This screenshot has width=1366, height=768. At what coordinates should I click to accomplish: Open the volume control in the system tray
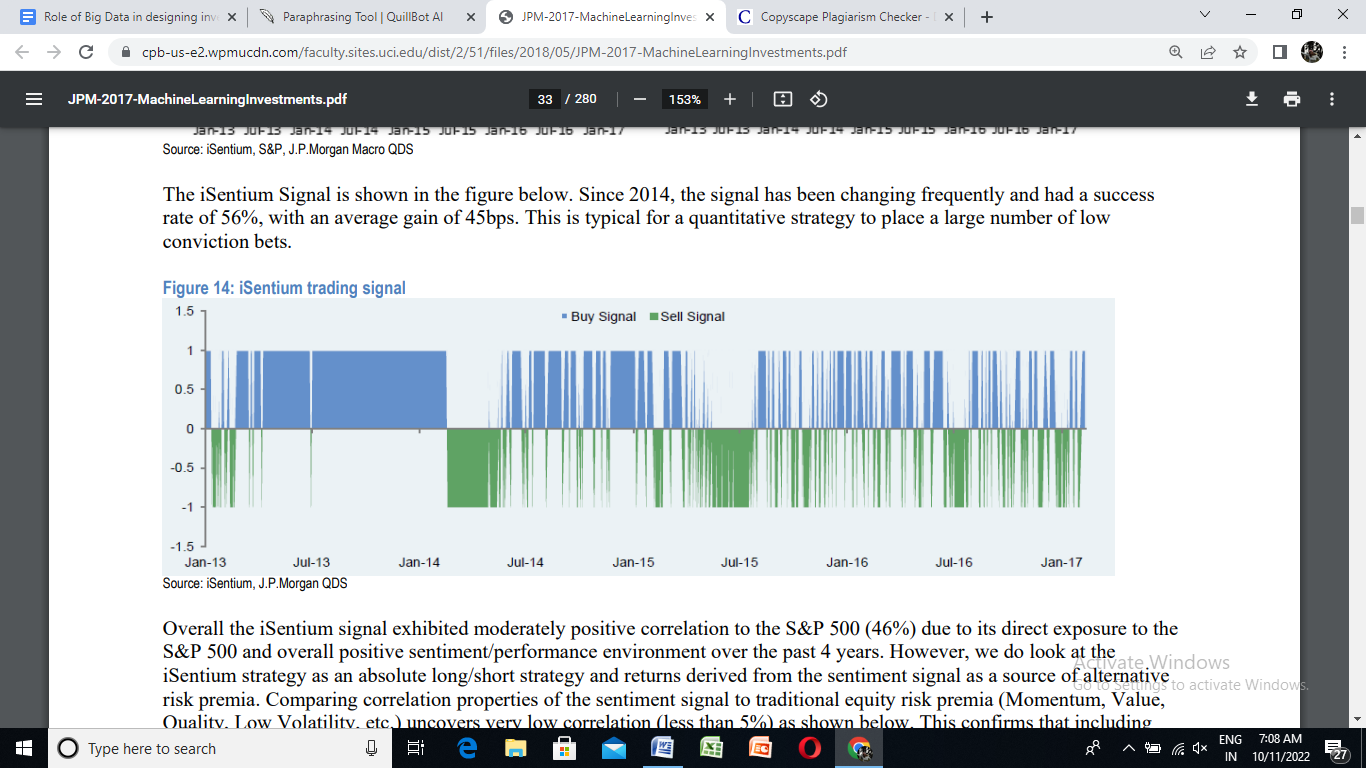click(x=1201, y=748)
